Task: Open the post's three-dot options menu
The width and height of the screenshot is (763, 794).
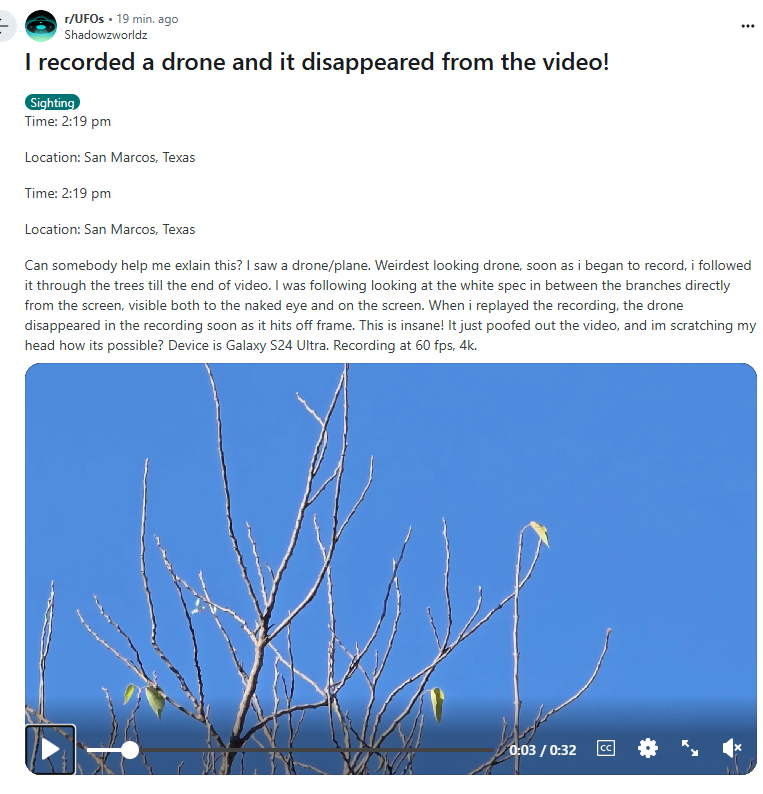Action: [x=747, y=26]
